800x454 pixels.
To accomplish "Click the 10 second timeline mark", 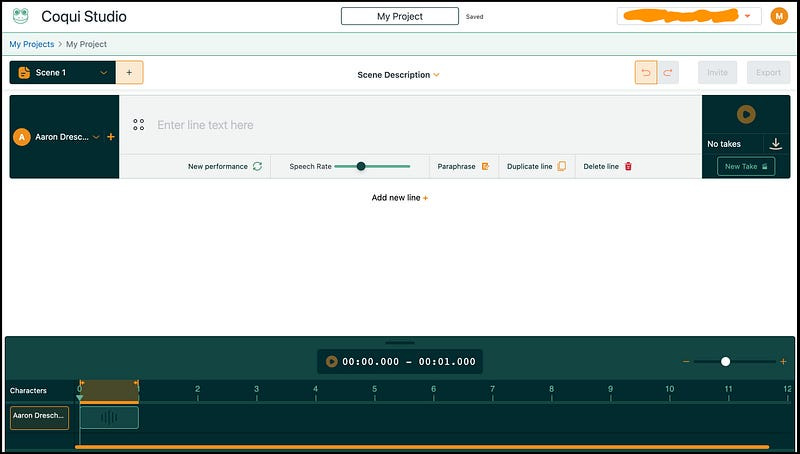I will pos(669,389).
